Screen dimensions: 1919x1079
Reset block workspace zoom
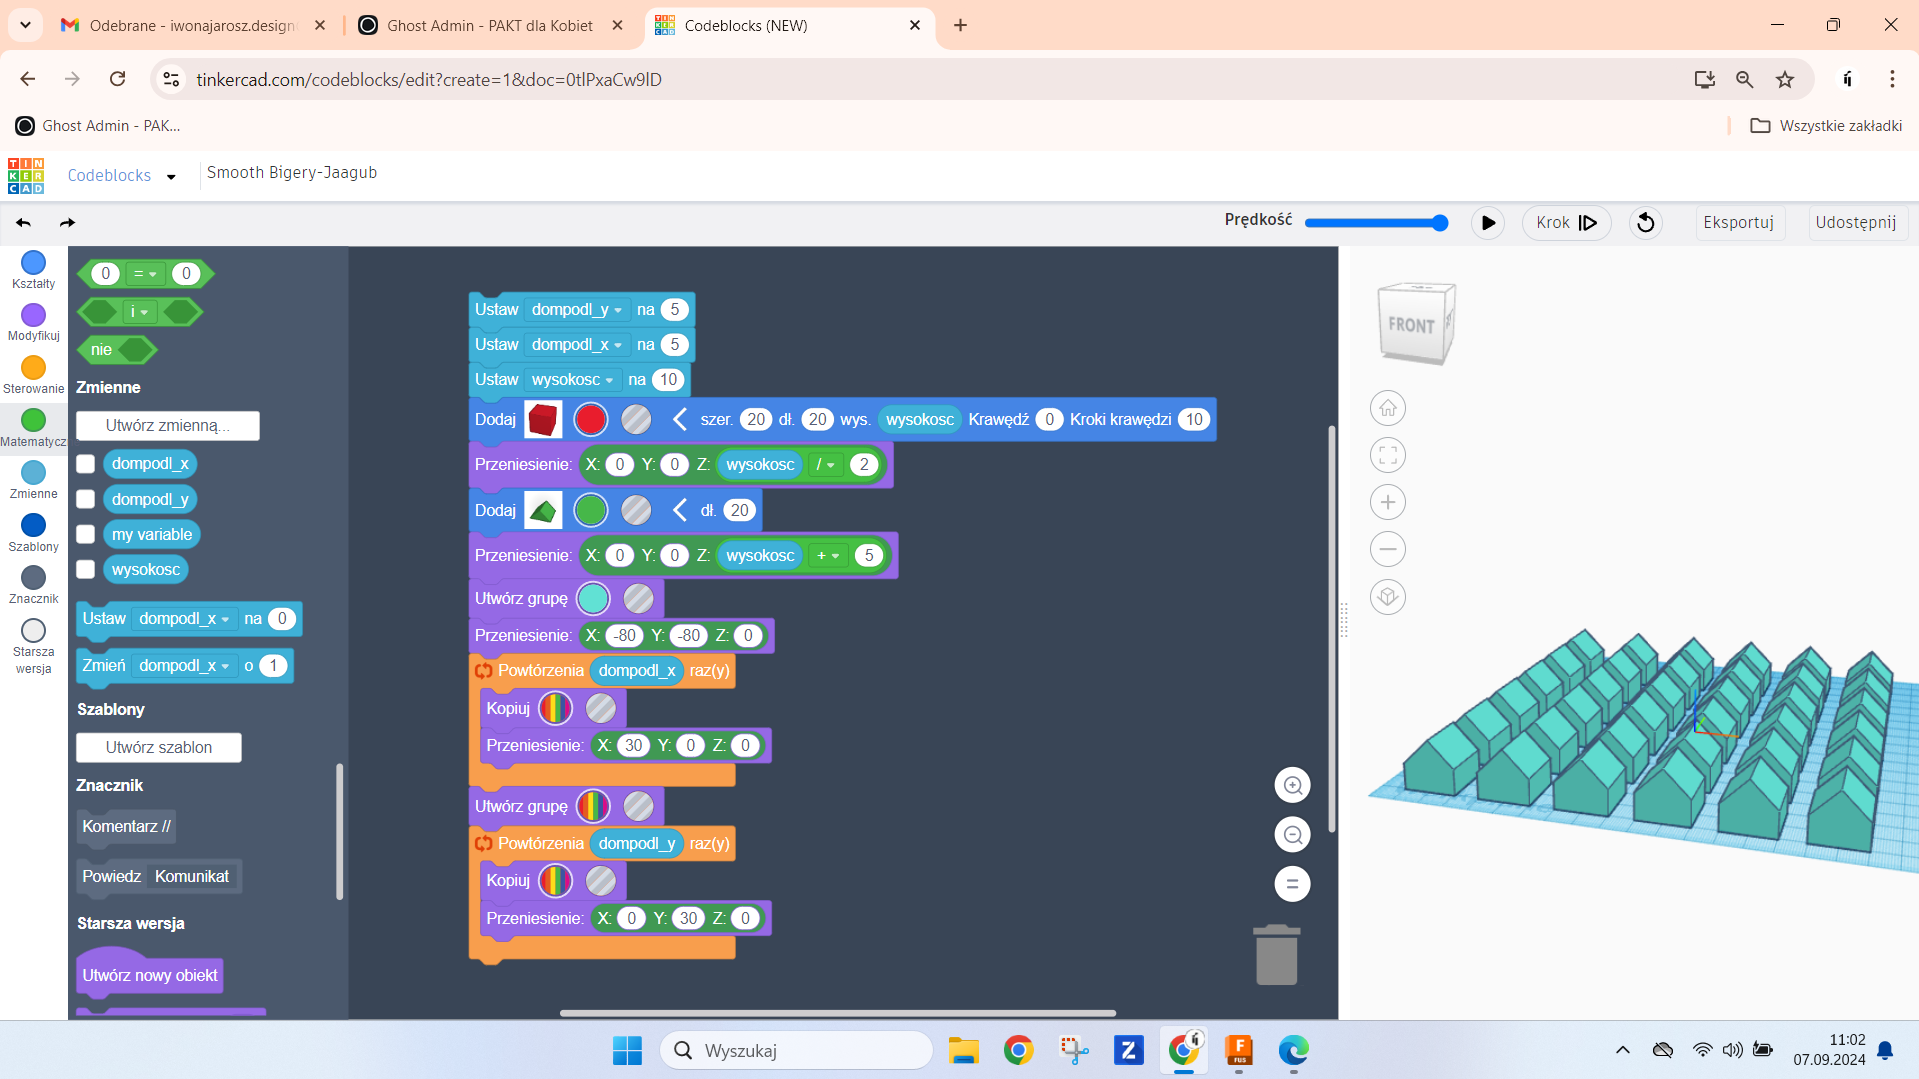pos(1292,883)
